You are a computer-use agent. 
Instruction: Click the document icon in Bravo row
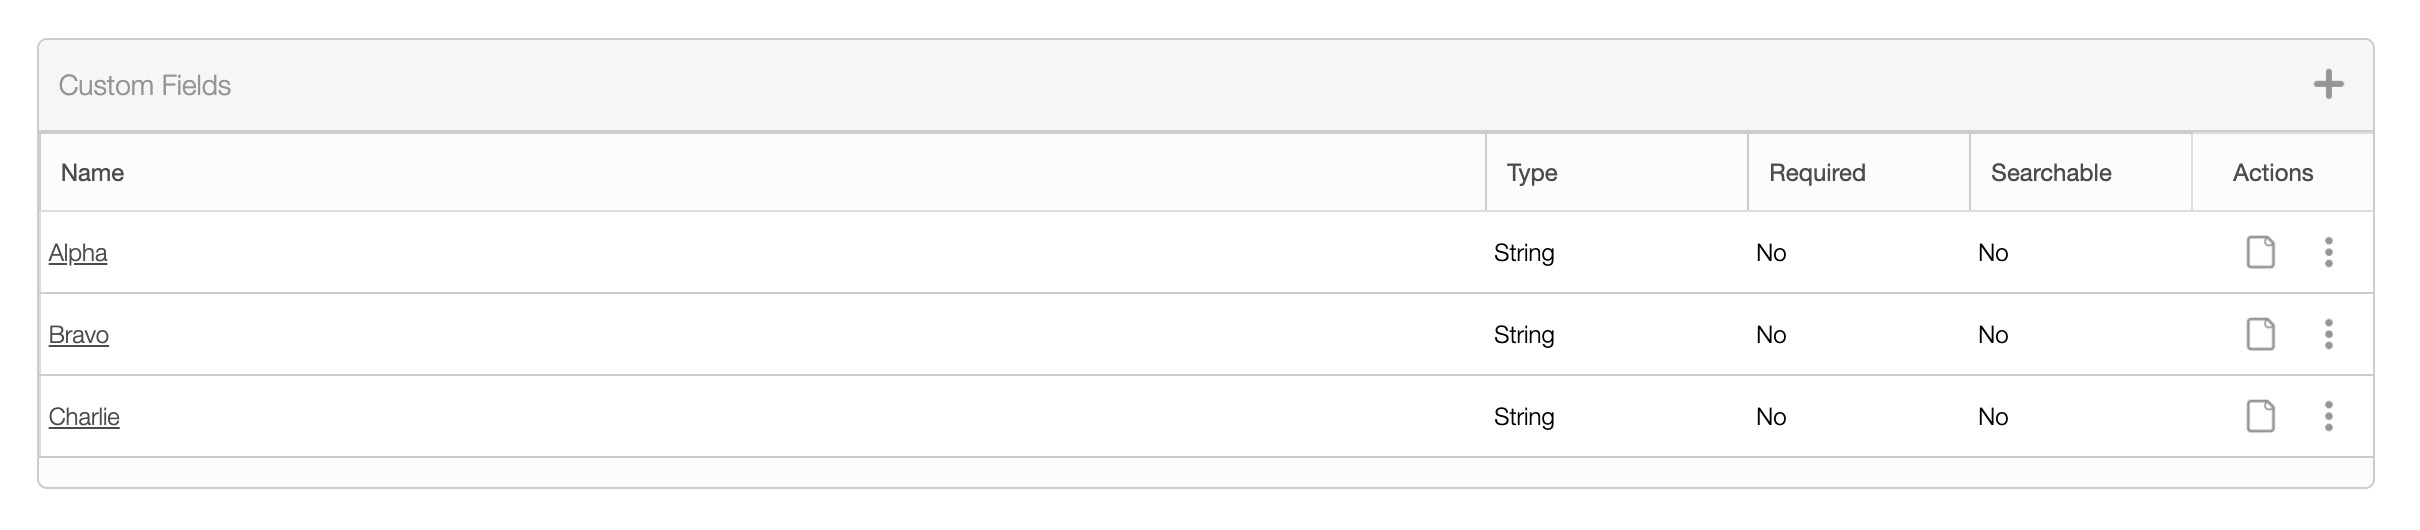click(2260, 334)
